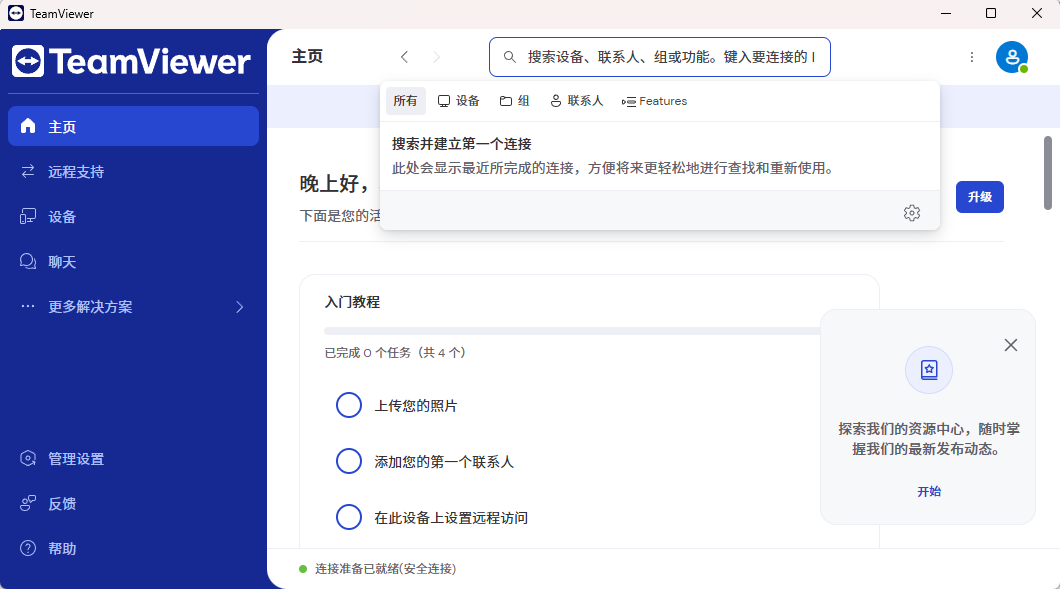1060x589 pixels.
Task: Check the 添加您的第一个联系人 circle
Action: tap(349, 461)
